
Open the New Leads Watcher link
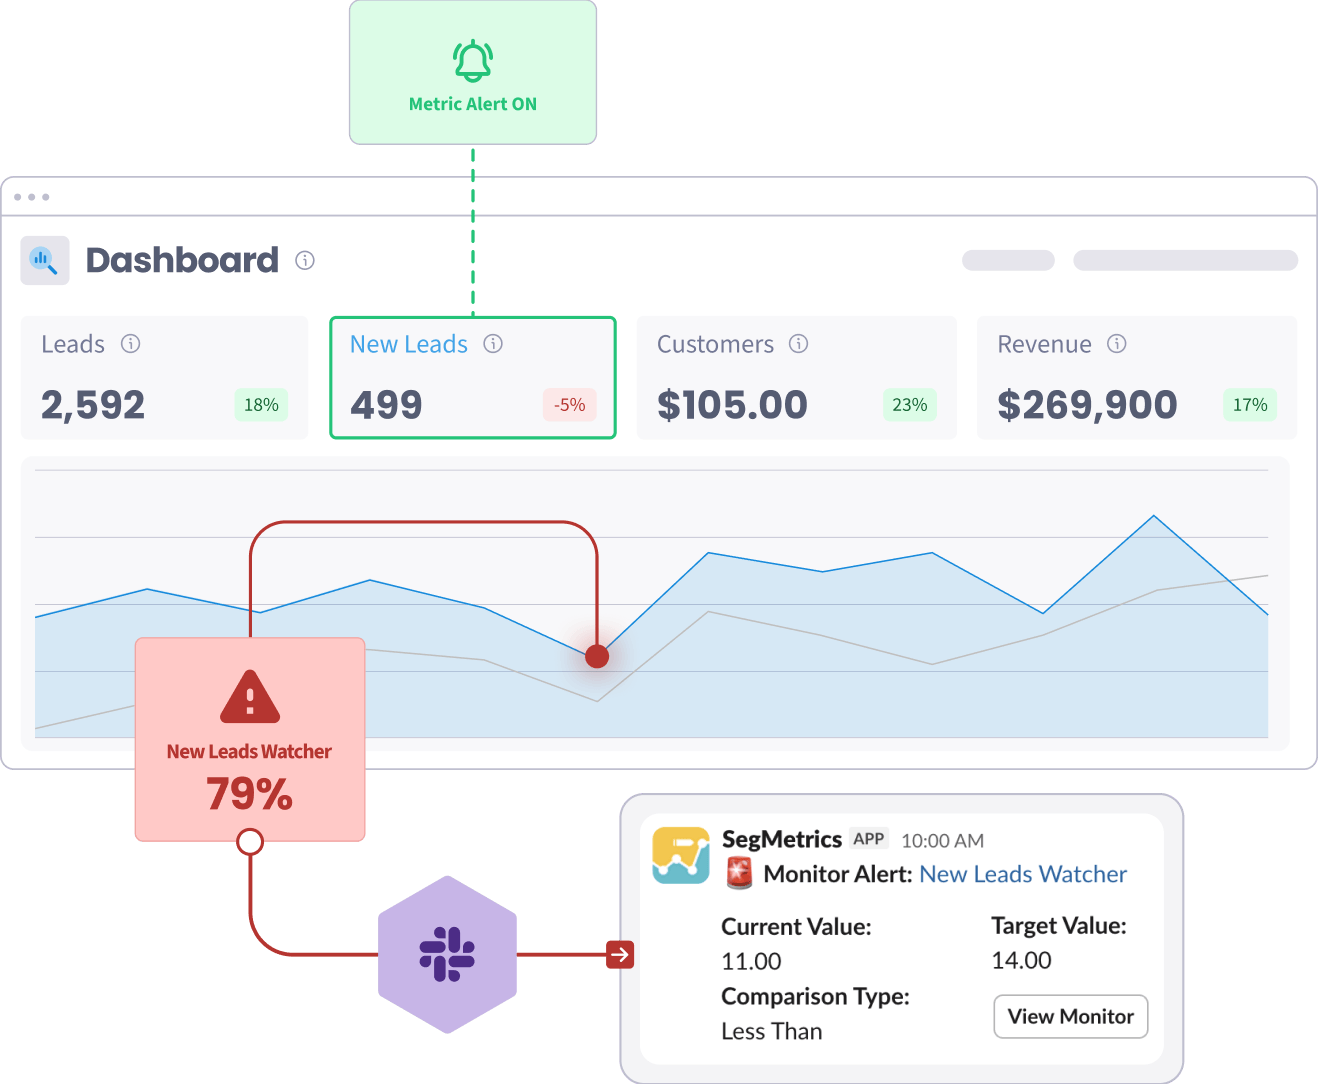tap(1022, 874)
